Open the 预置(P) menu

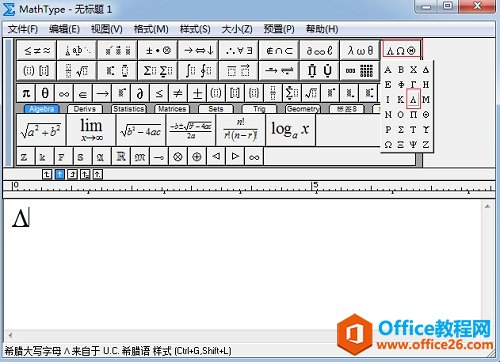click(279, 29)
